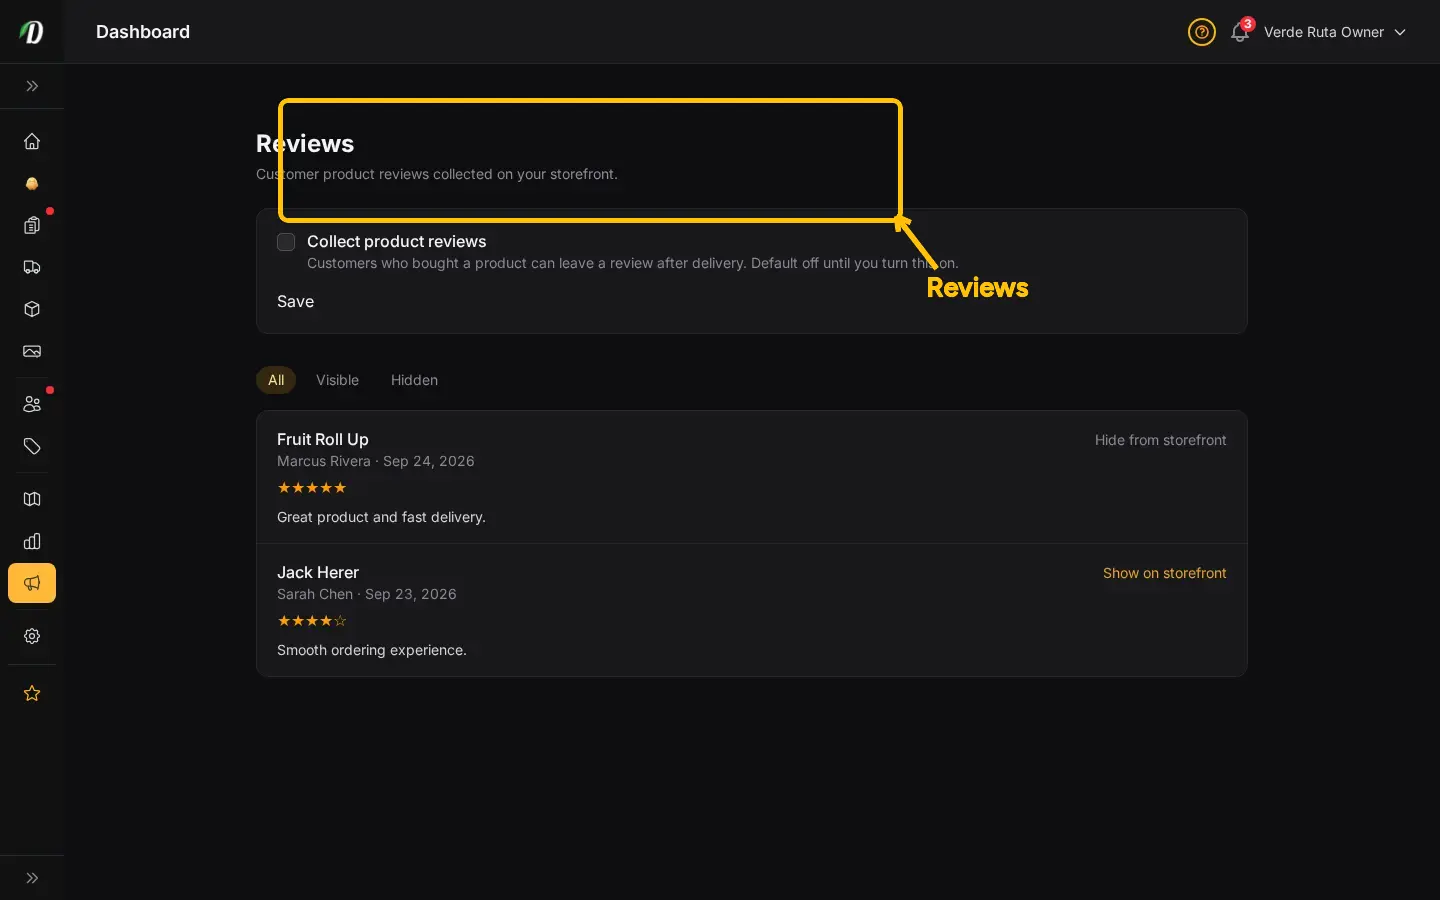This screenshot has height=900, width=1440.
Task: Click the Collect product reviews label
Action: pos(396,241)
